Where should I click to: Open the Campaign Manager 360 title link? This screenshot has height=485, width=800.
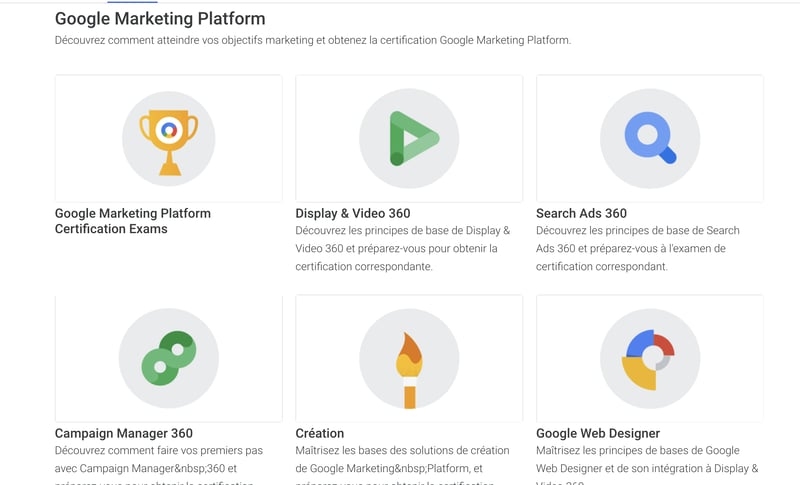pyautogui.click(x=123, y=433)
